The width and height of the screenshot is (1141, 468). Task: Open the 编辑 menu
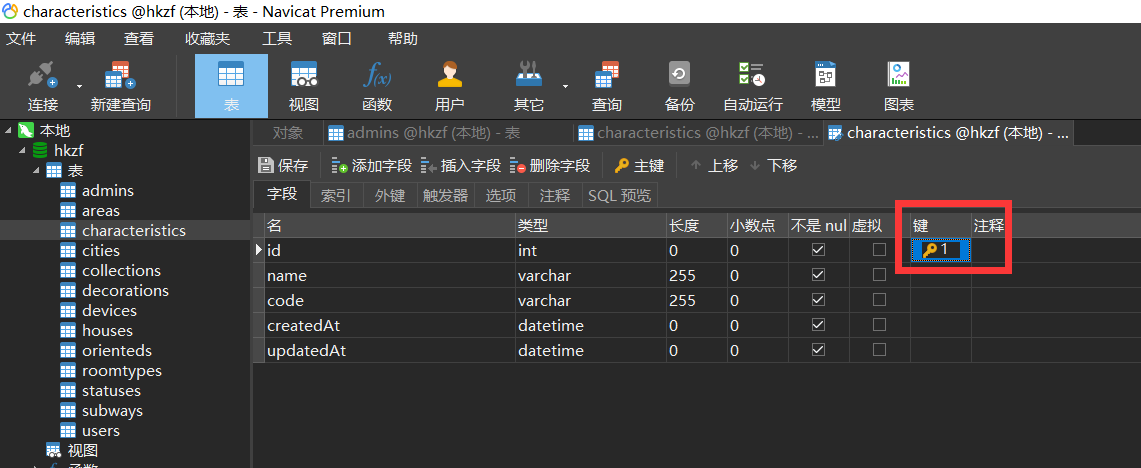click(x=80, y=39)
